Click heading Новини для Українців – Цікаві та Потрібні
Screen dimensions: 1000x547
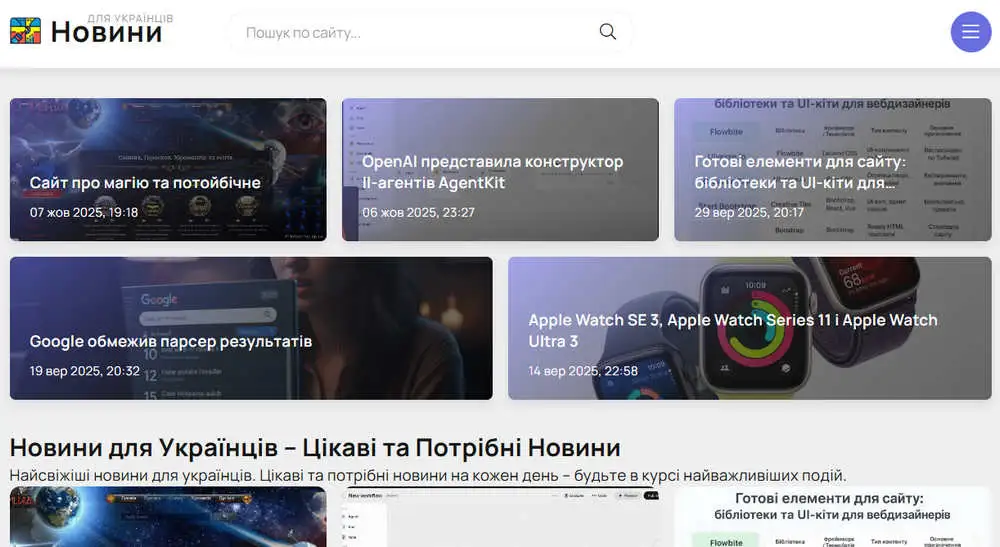tap(315, 448)
